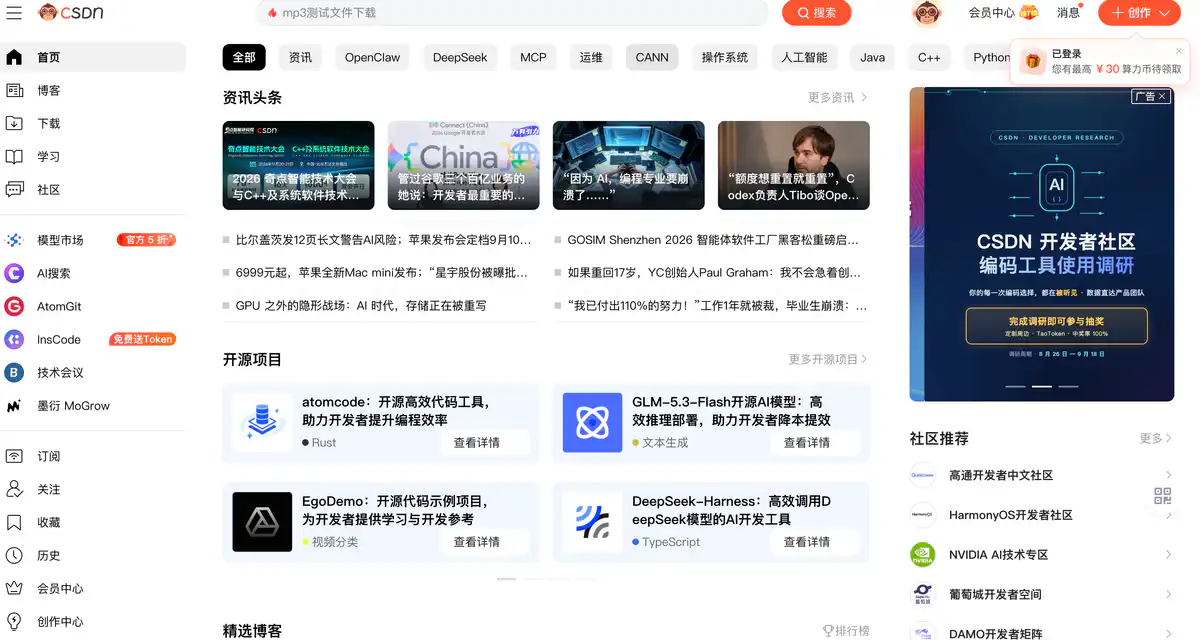Click the user avatar in the header

(x=927, y=13)
